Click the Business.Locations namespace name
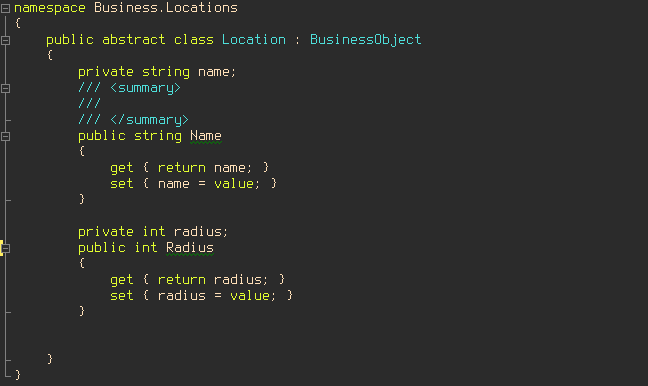 (x=166, y=8)
